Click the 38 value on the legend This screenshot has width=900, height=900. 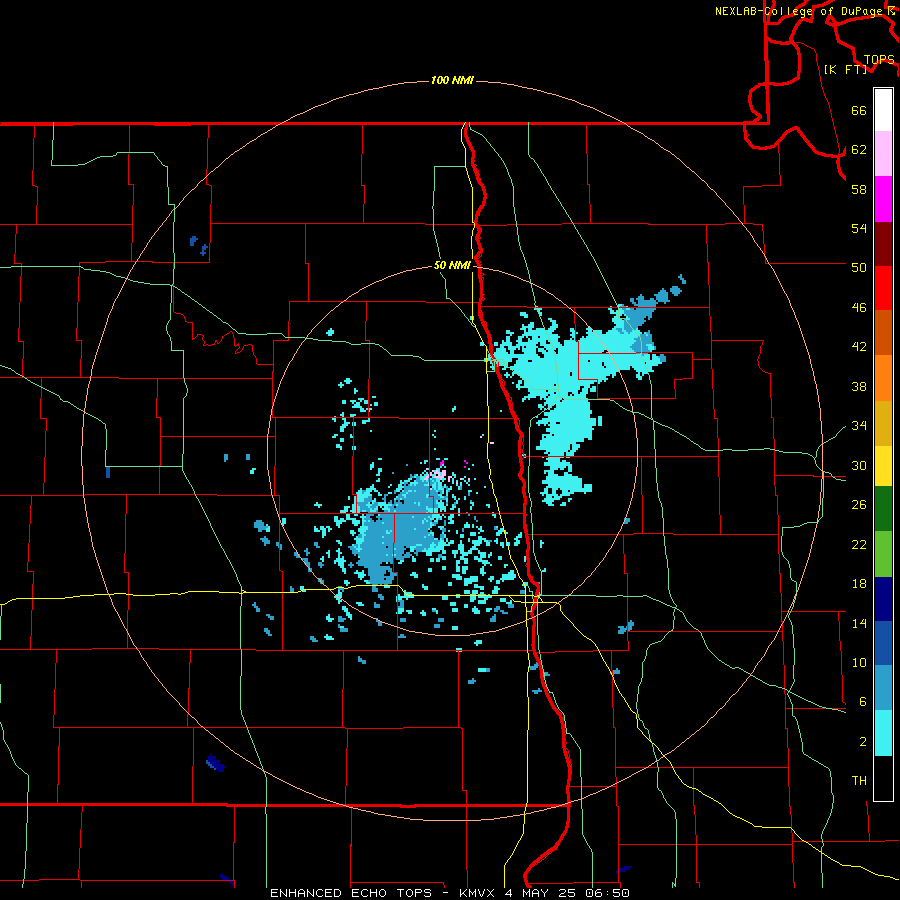pyautogui.click(x=859, y=386)
